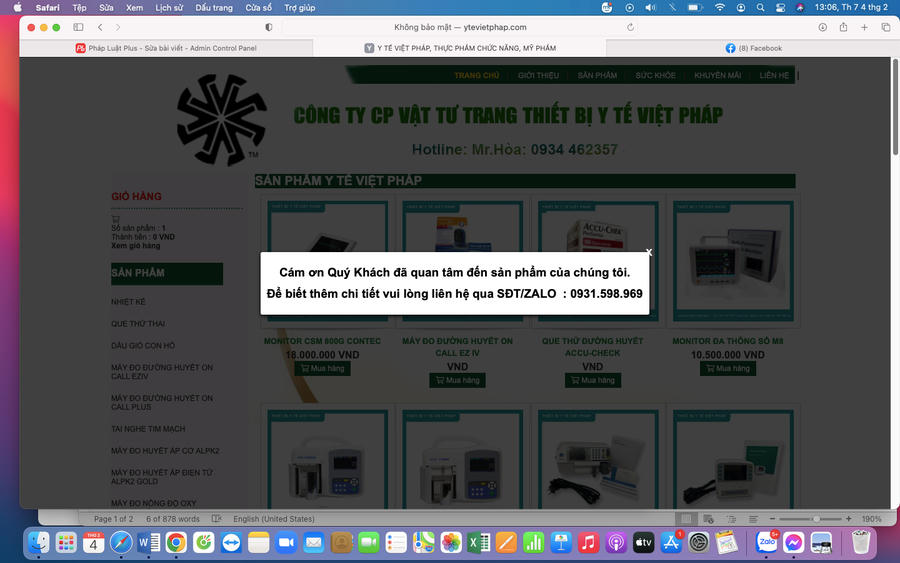Close the thank-you popup with the X
The image size is (900, 563).
tap(649, 252)
